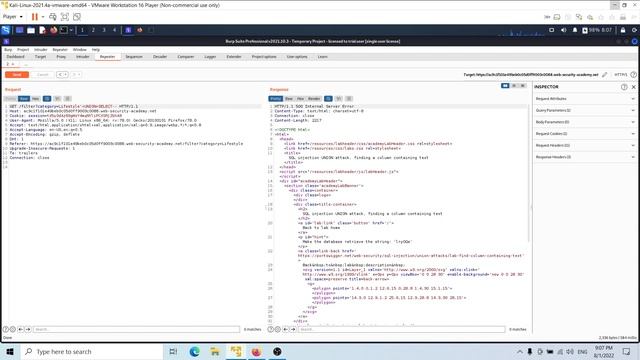The image size is (640, 360).
Task: Open the Repeater menu
Action: (60, 49)
